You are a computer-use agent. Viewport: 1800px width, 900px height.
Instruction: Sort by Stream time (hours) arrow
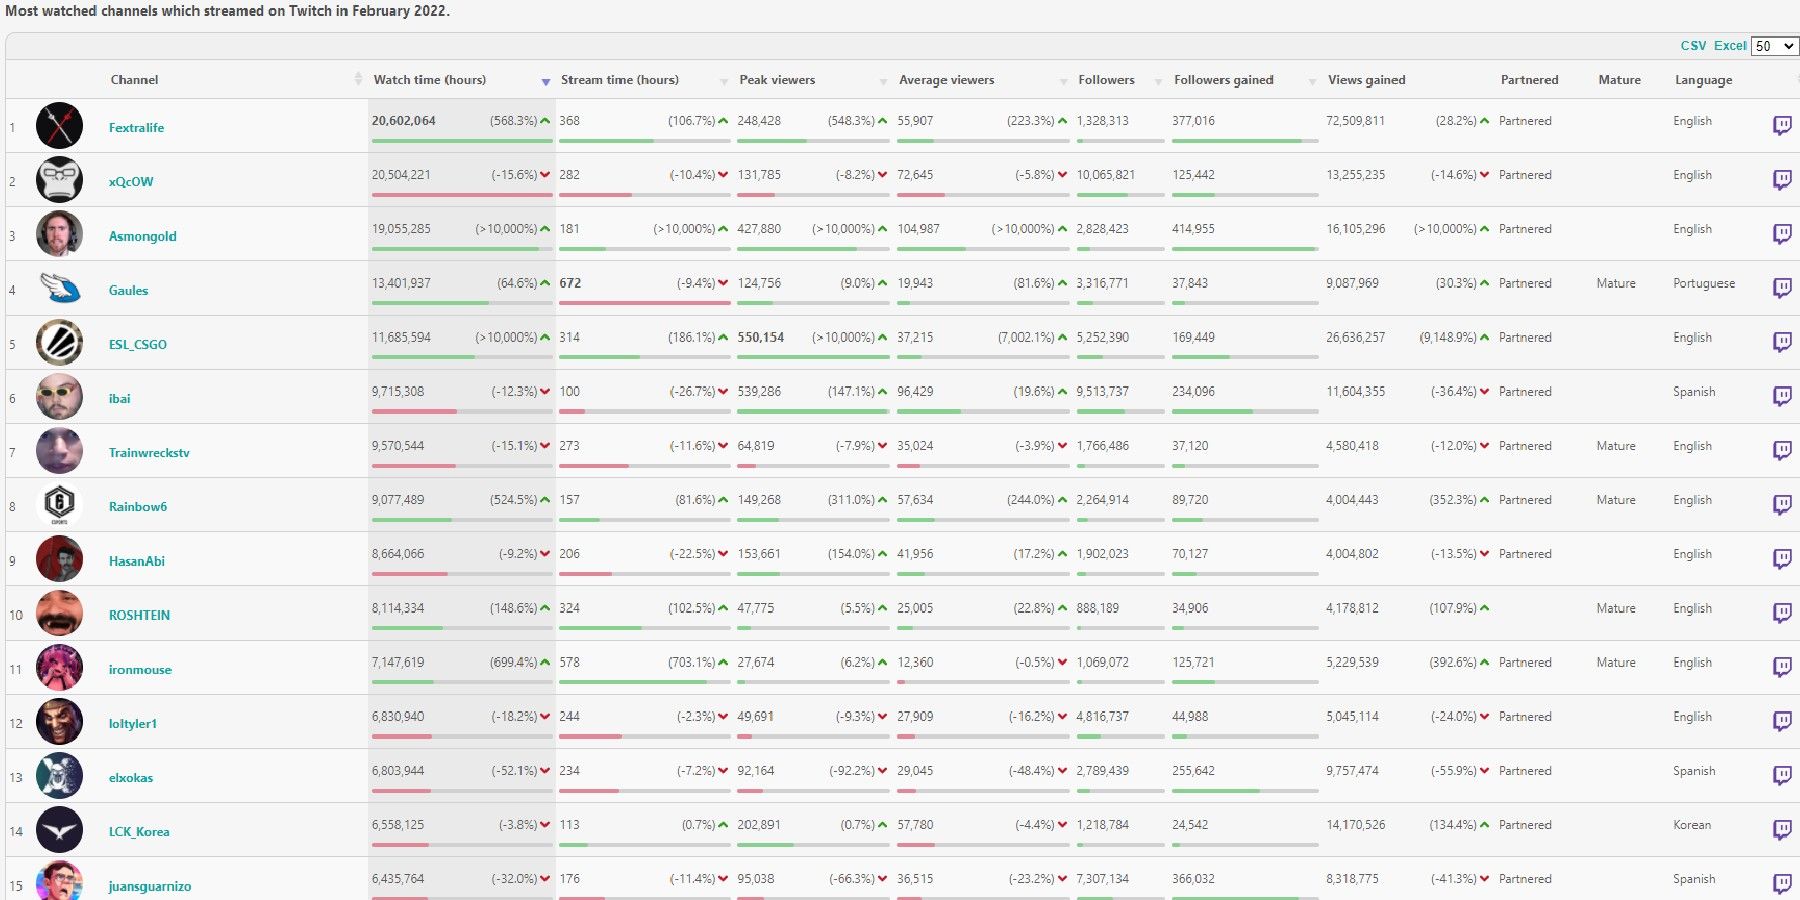coord(724,81)
